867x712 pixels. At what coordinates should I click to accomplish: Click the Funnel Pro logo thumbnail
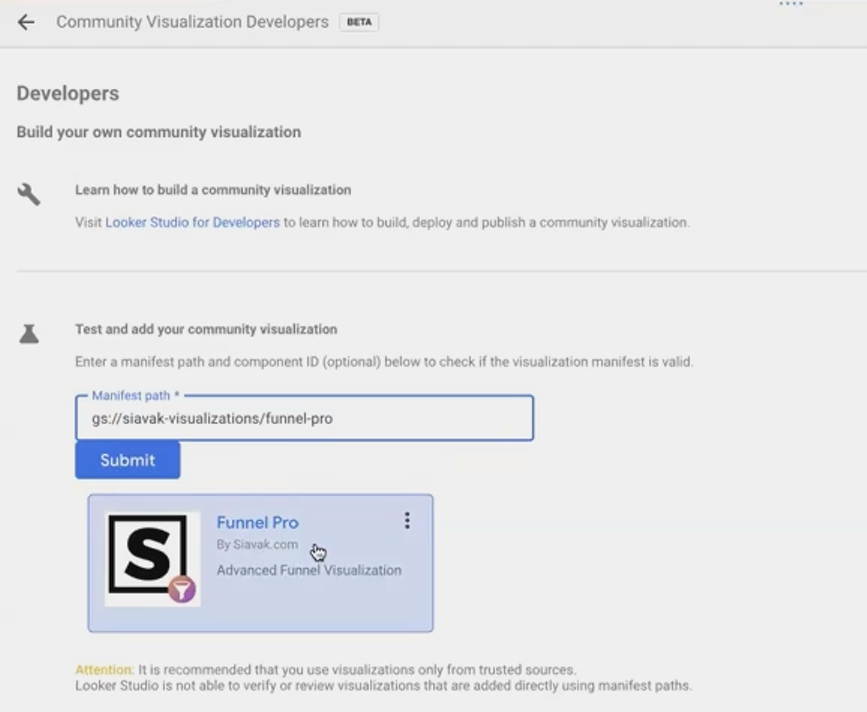click(152, 558)
